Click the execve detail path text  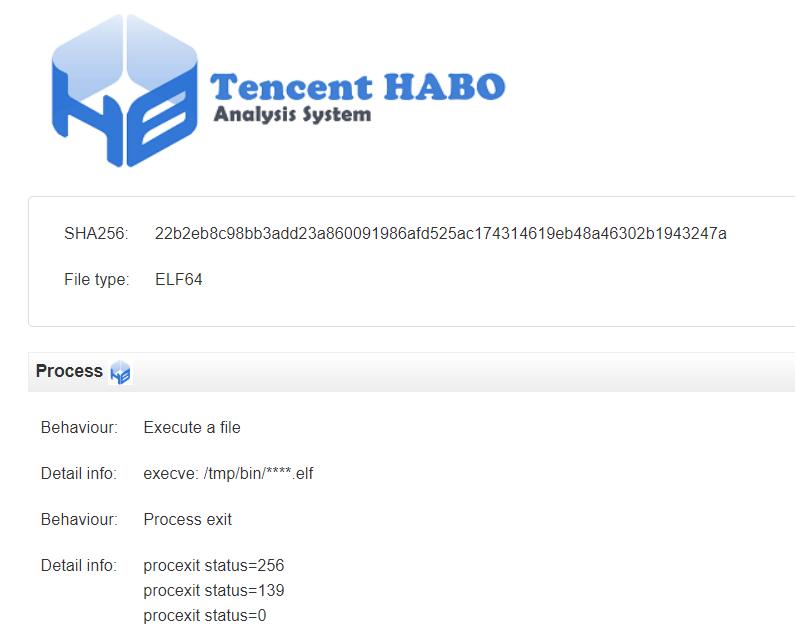click(228, 473)
